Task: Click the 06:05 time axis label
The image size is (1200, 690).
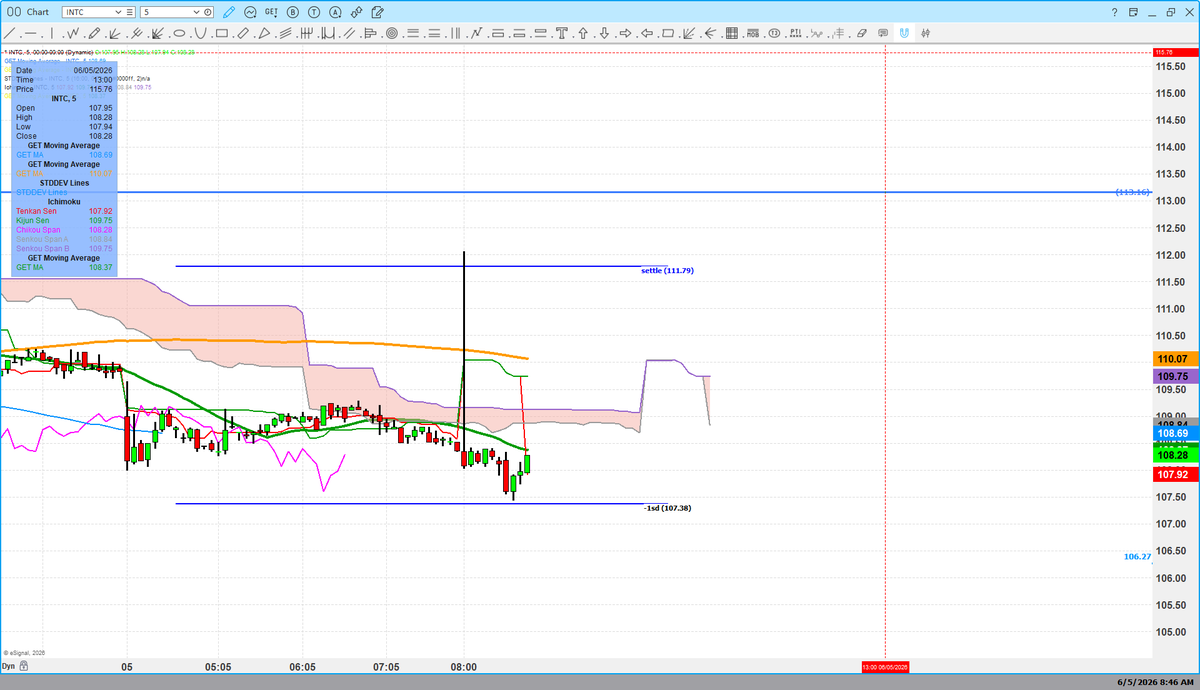Action: click(x=302, y=666)
